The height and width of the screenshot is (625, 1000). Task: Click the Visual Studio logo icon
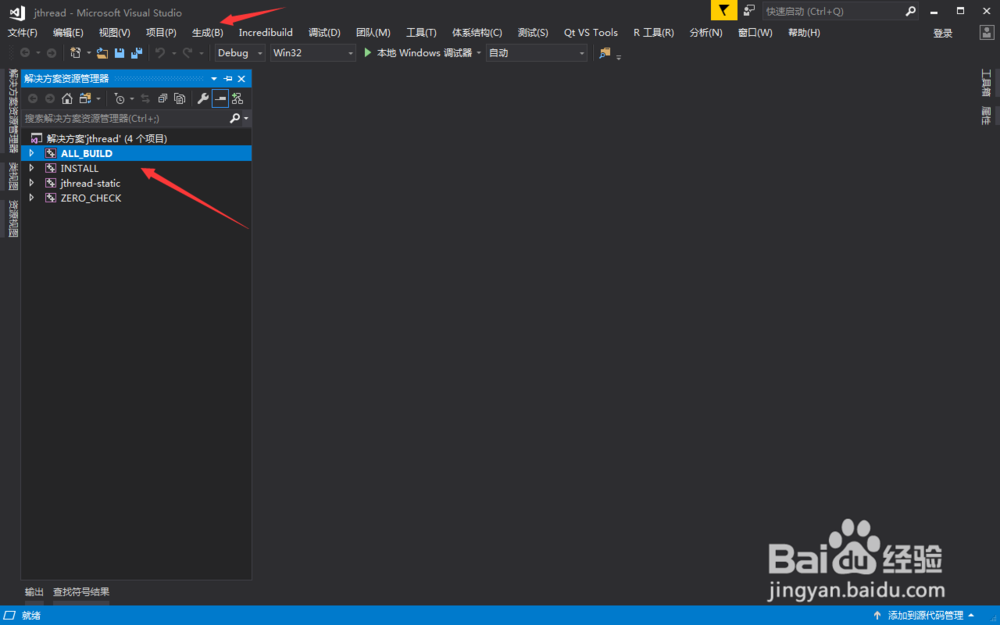pos(17,12)
